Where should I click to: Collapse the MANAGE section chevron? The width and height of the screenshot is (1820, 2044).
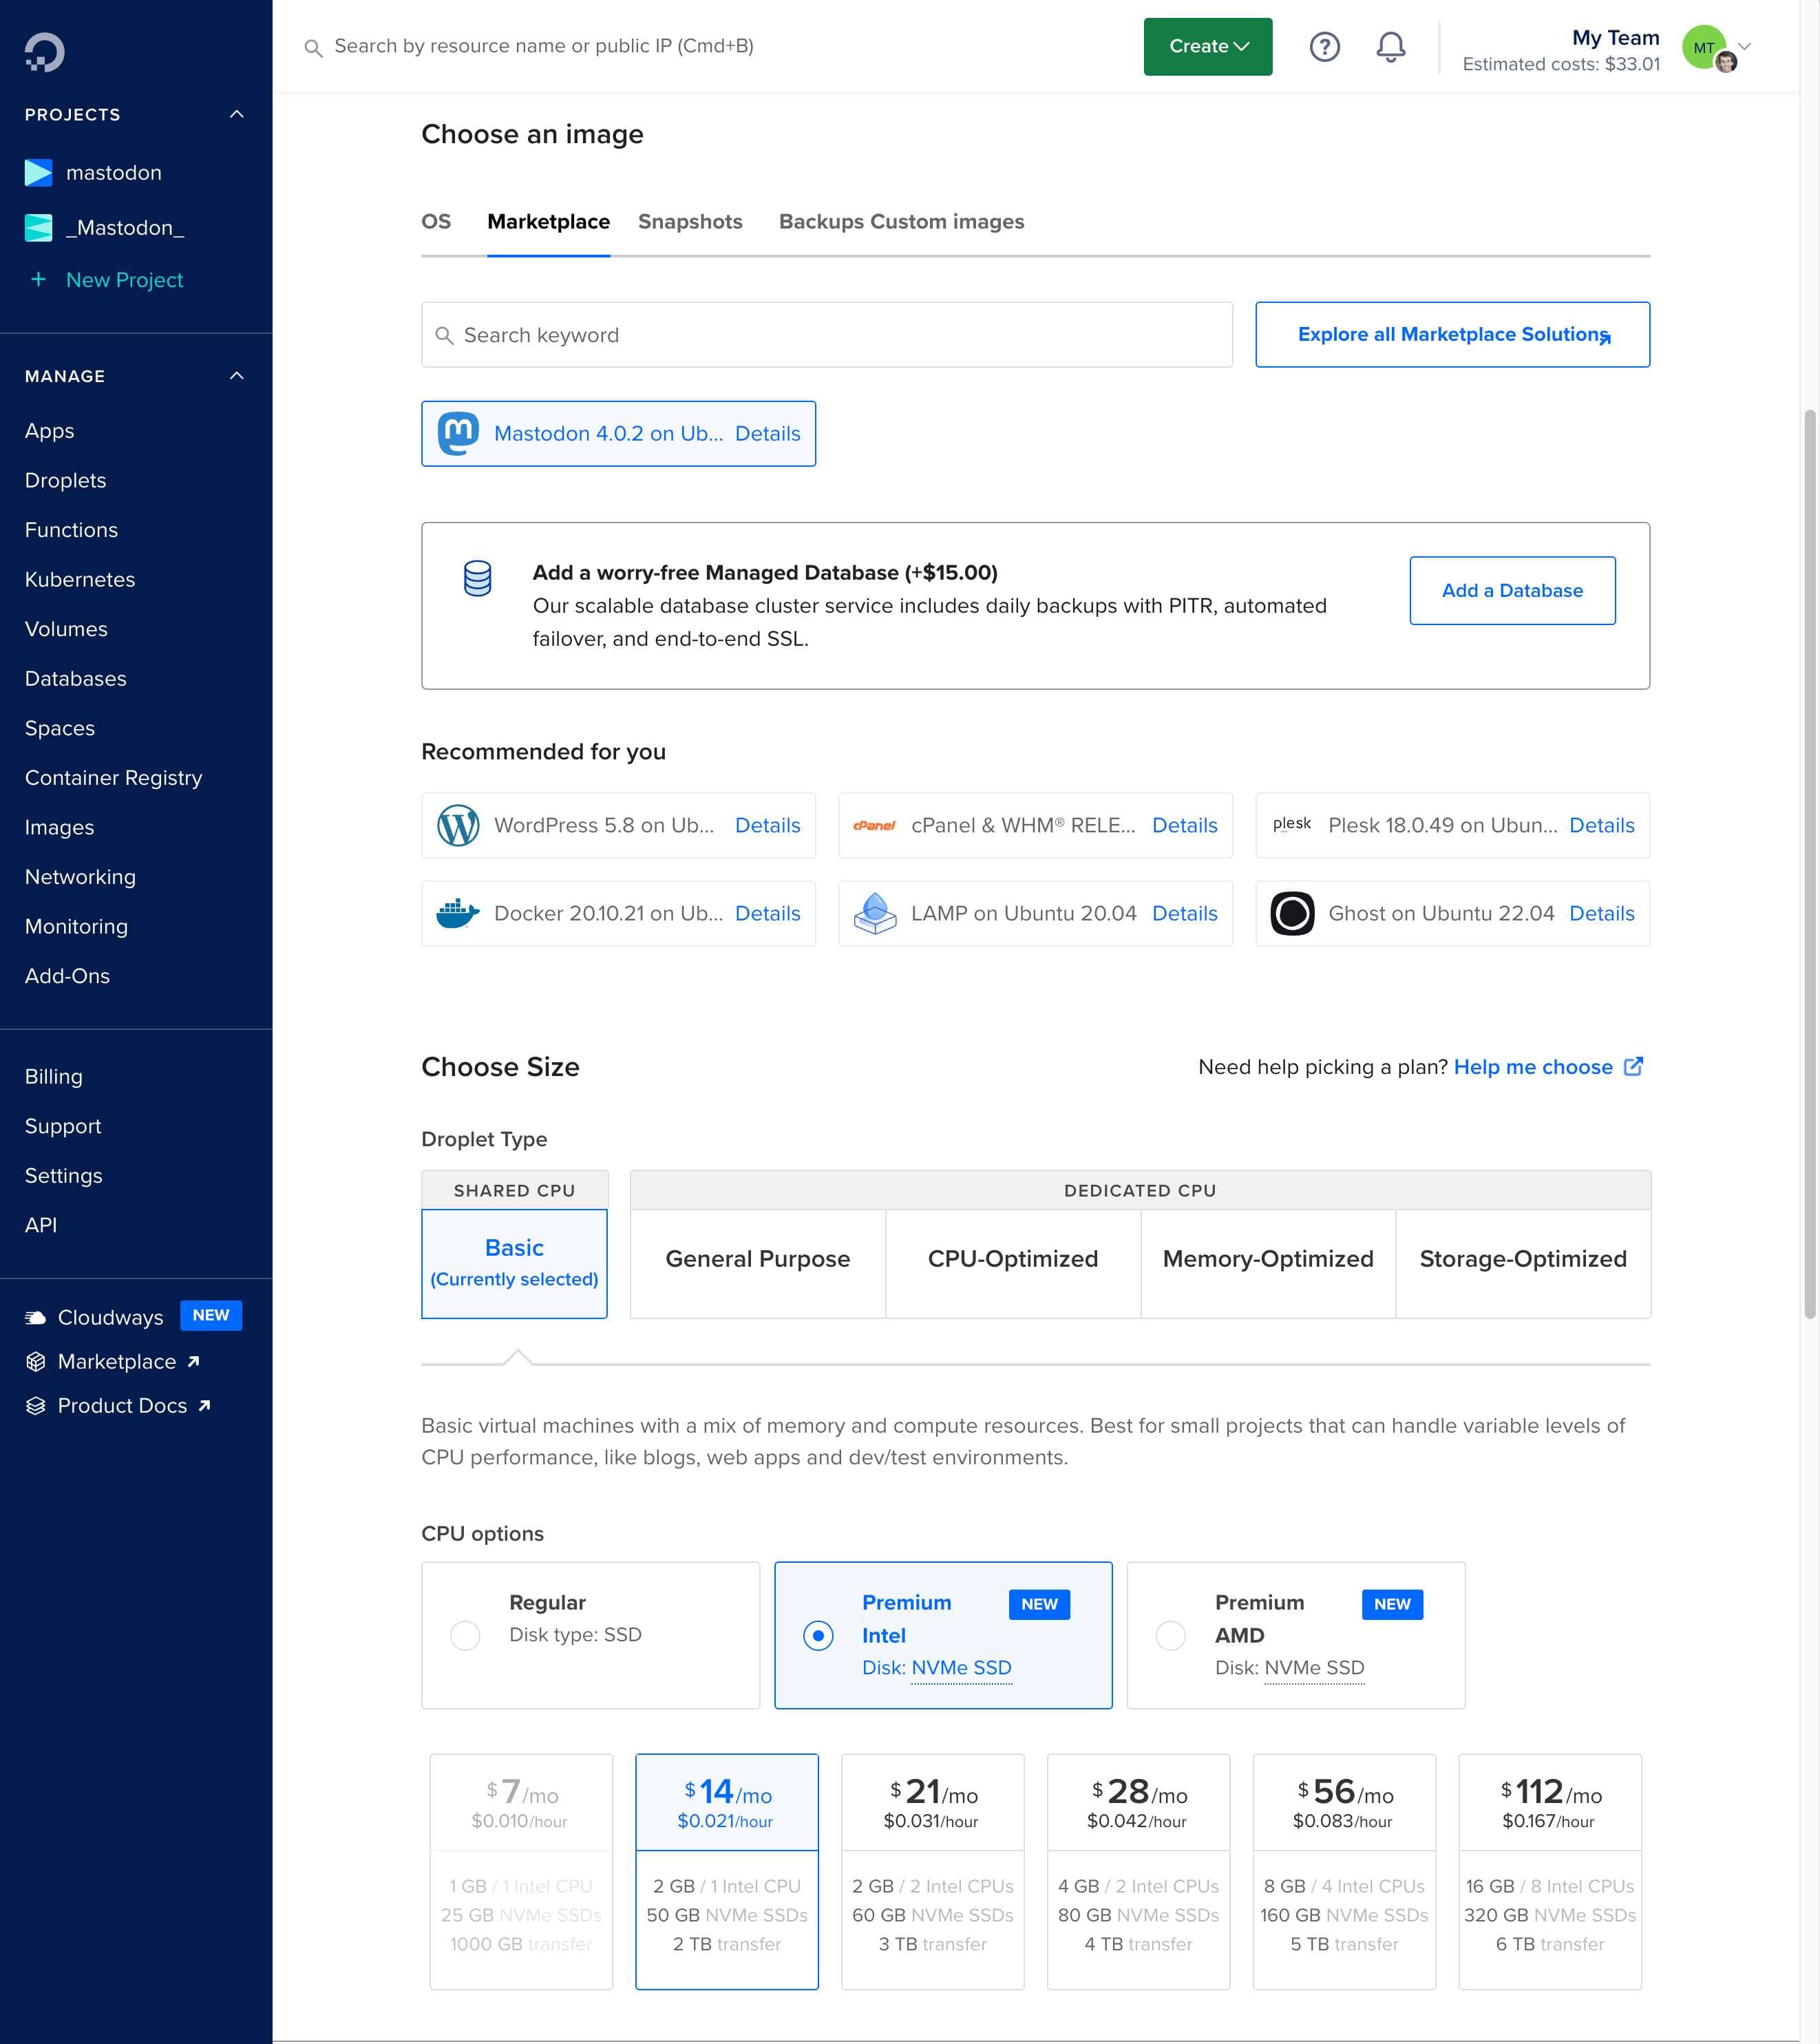237,376
